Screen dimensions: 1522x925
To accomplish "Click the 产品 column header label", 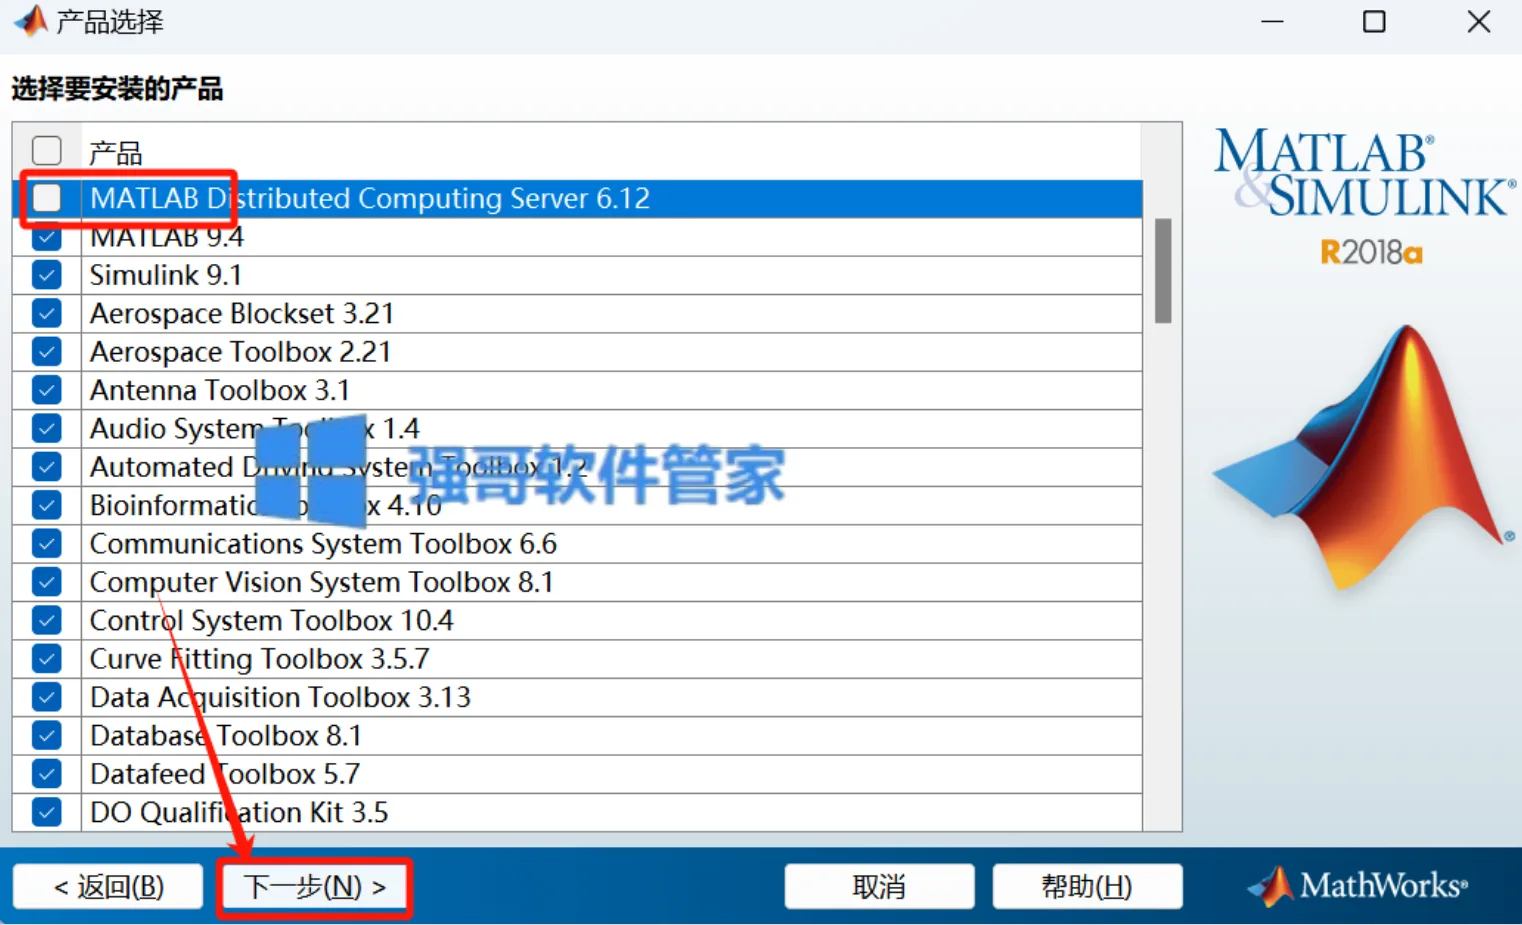I will [x=116, y=153].
